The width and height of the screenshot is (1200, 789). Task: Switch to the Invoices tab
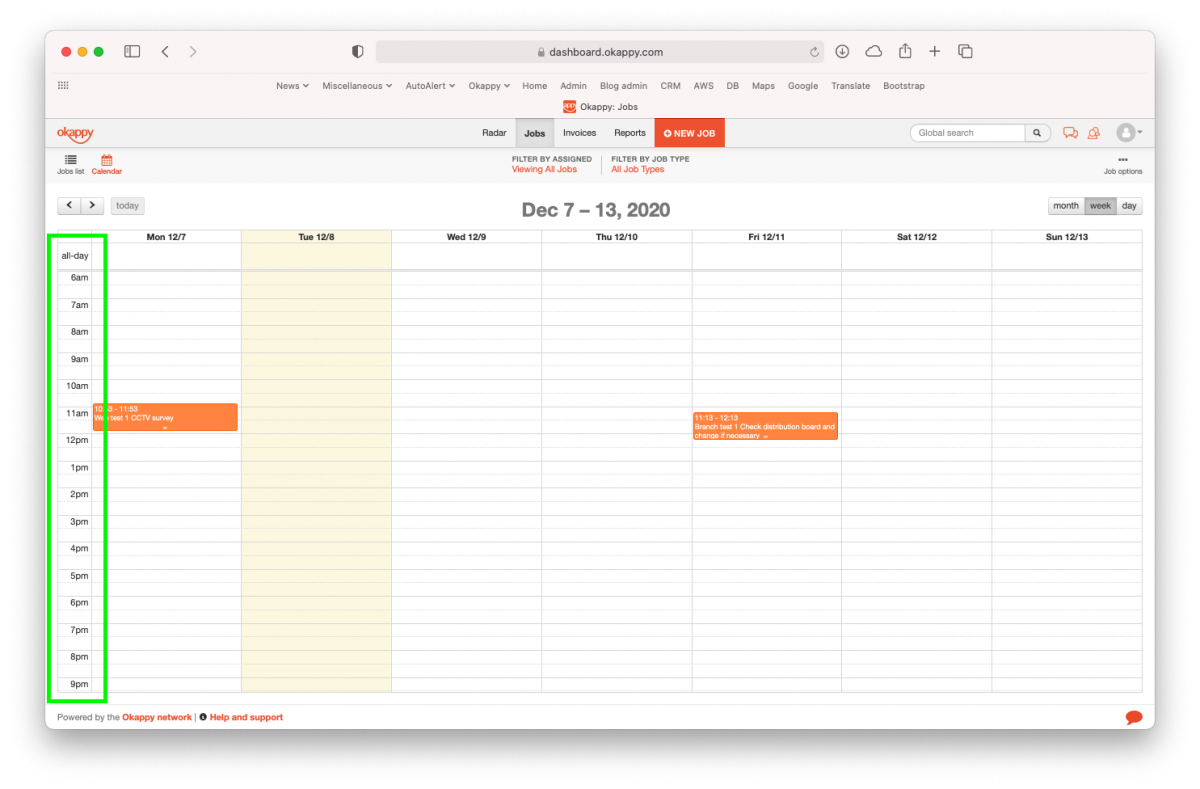pos(579,132)
